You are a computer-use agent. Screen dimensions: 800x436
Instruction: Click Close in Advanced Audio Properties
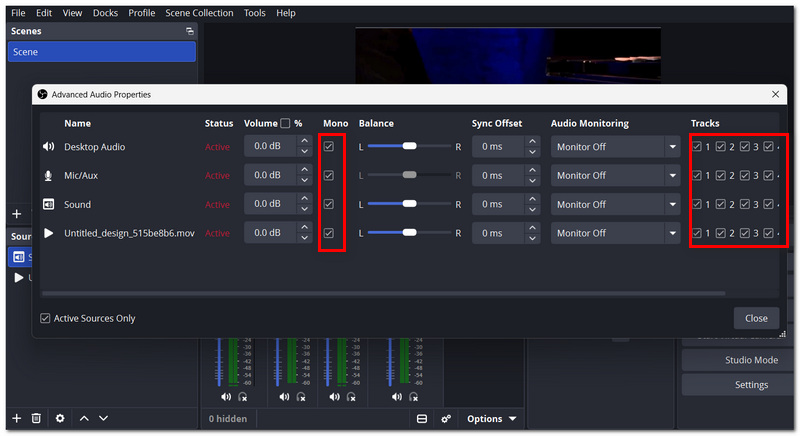pyautogui.click(x=756, y=318)
